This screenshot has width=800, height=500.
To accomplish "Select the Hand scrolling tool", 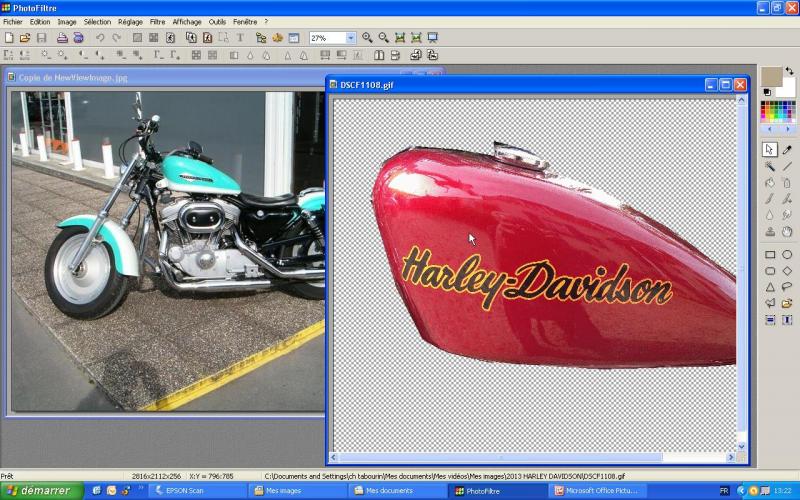I will 787,232.
